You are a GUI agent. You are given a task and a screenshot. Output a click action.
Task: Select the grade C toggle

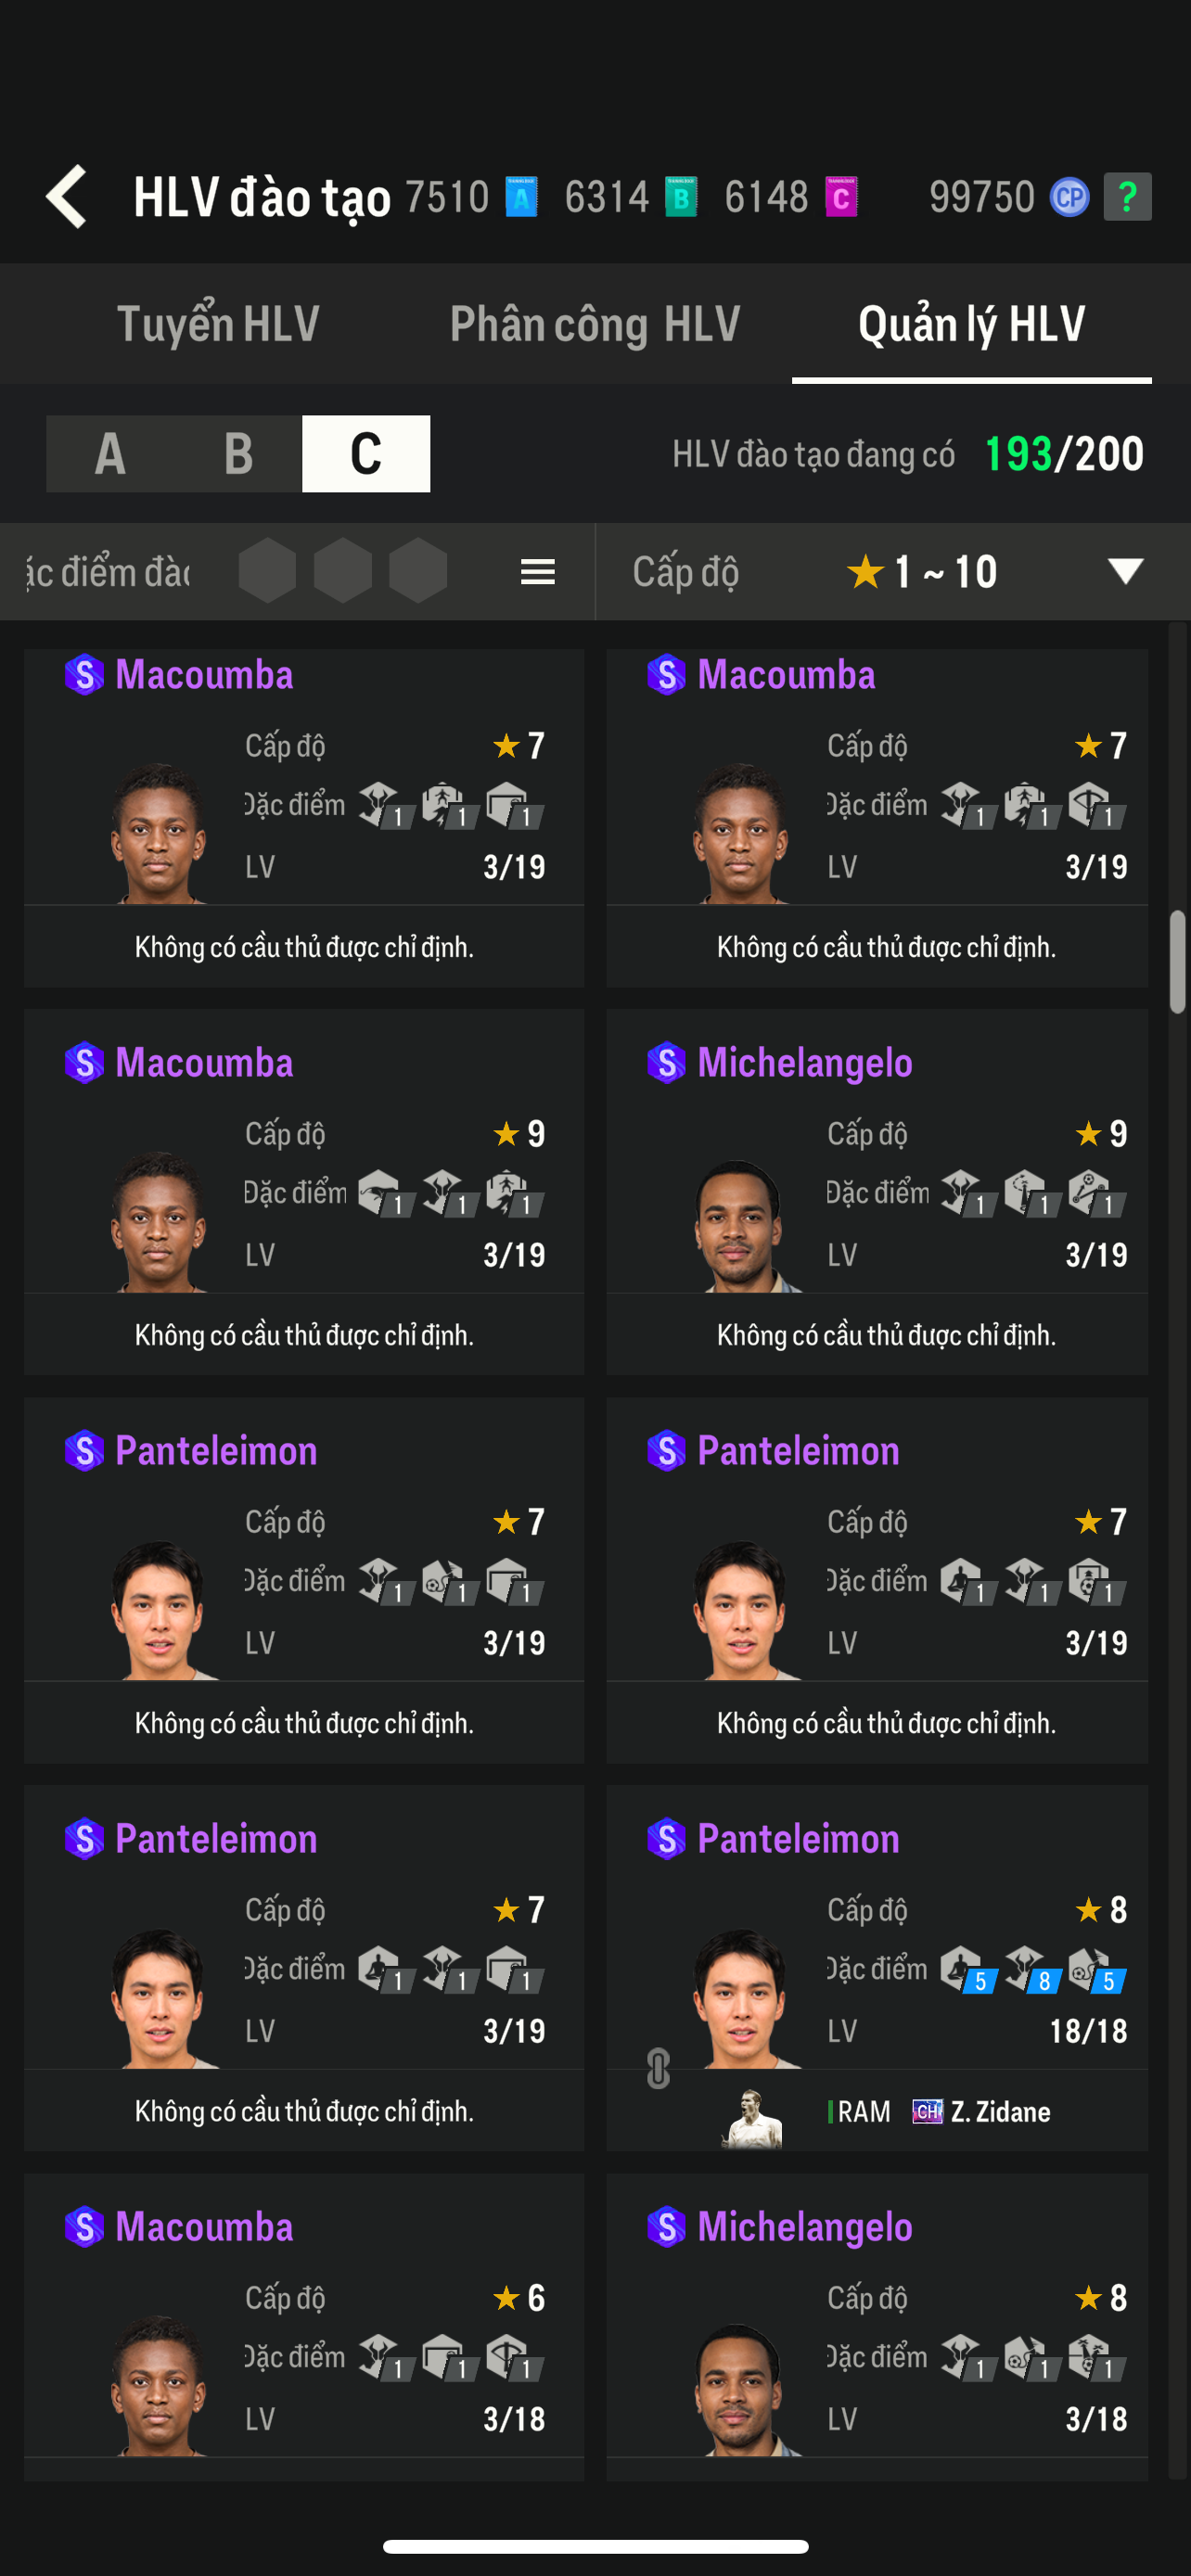(366, 454)
